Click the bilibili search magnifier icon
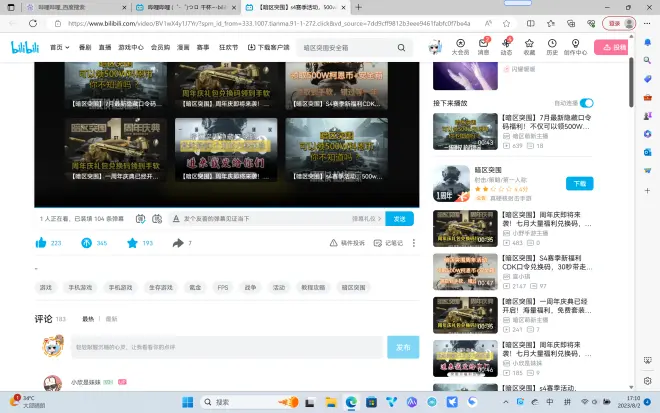This screenshot has width=660, height=413. pos(402,48)
